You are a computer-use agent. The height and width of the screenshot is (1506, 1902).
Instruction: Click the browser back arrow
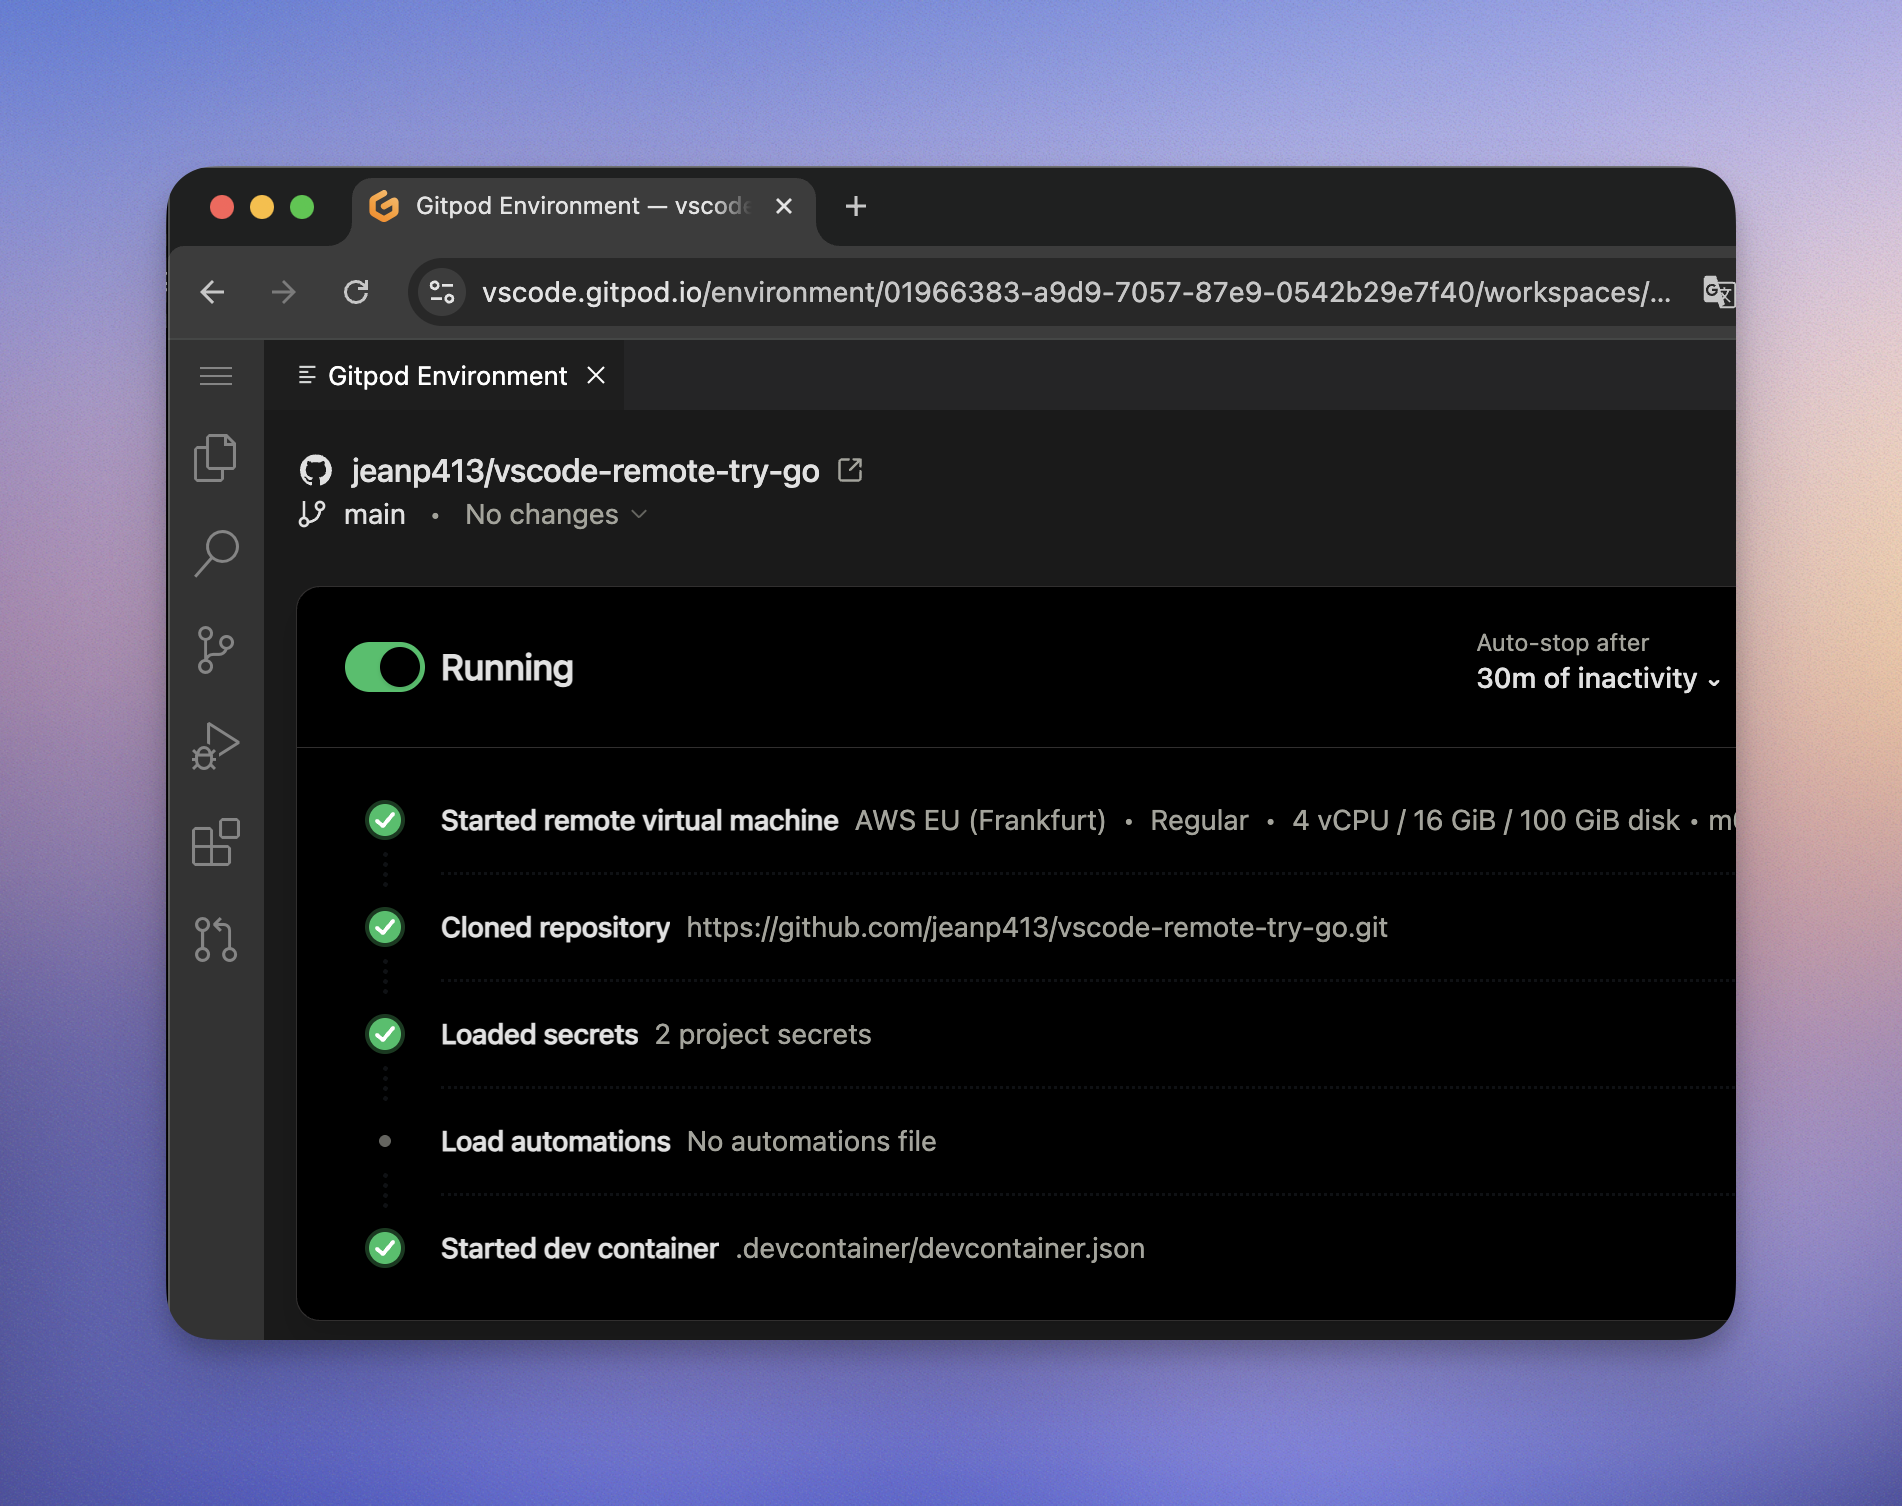212,292
